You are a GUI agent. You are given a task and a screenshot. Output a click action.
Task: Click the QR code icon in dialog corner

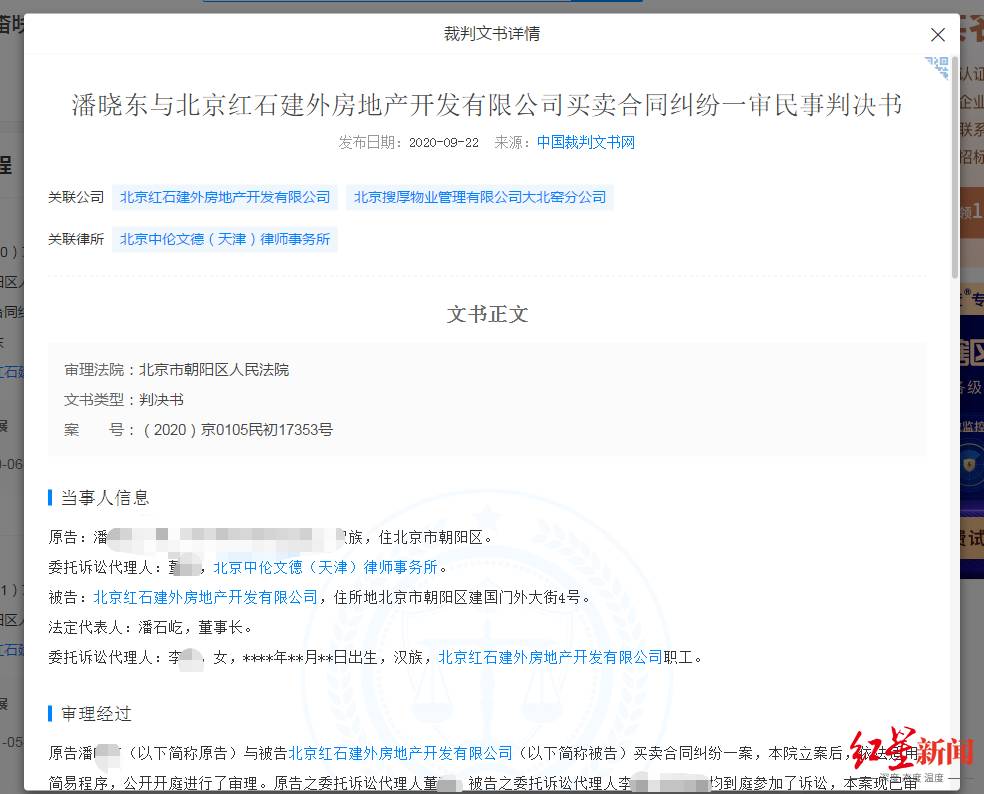click(937, 68)
